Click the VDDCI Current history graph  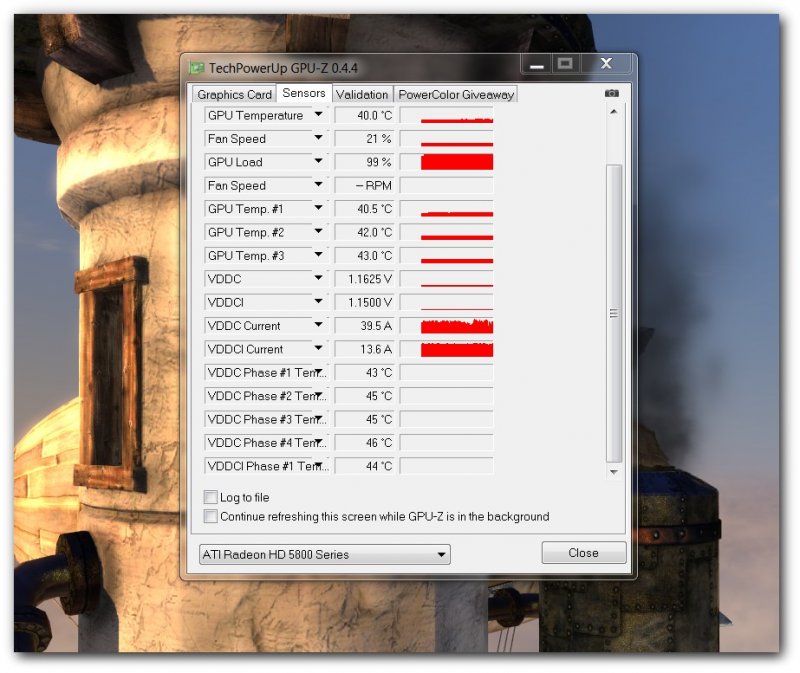pyautogui.click(x=446, y=350)
